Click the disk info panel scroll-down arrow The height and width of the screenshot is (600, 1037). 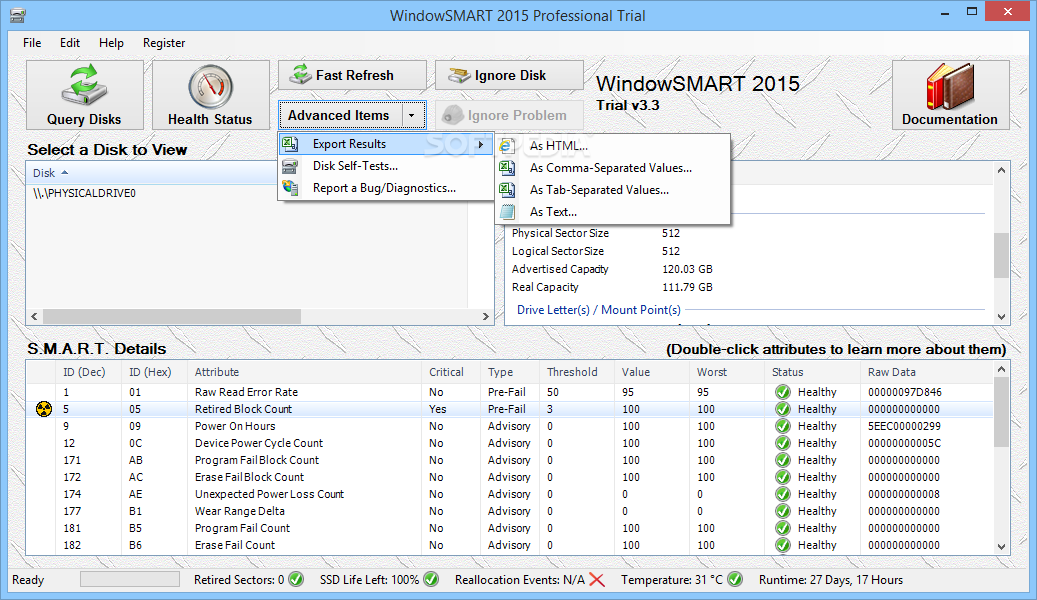1001,317
